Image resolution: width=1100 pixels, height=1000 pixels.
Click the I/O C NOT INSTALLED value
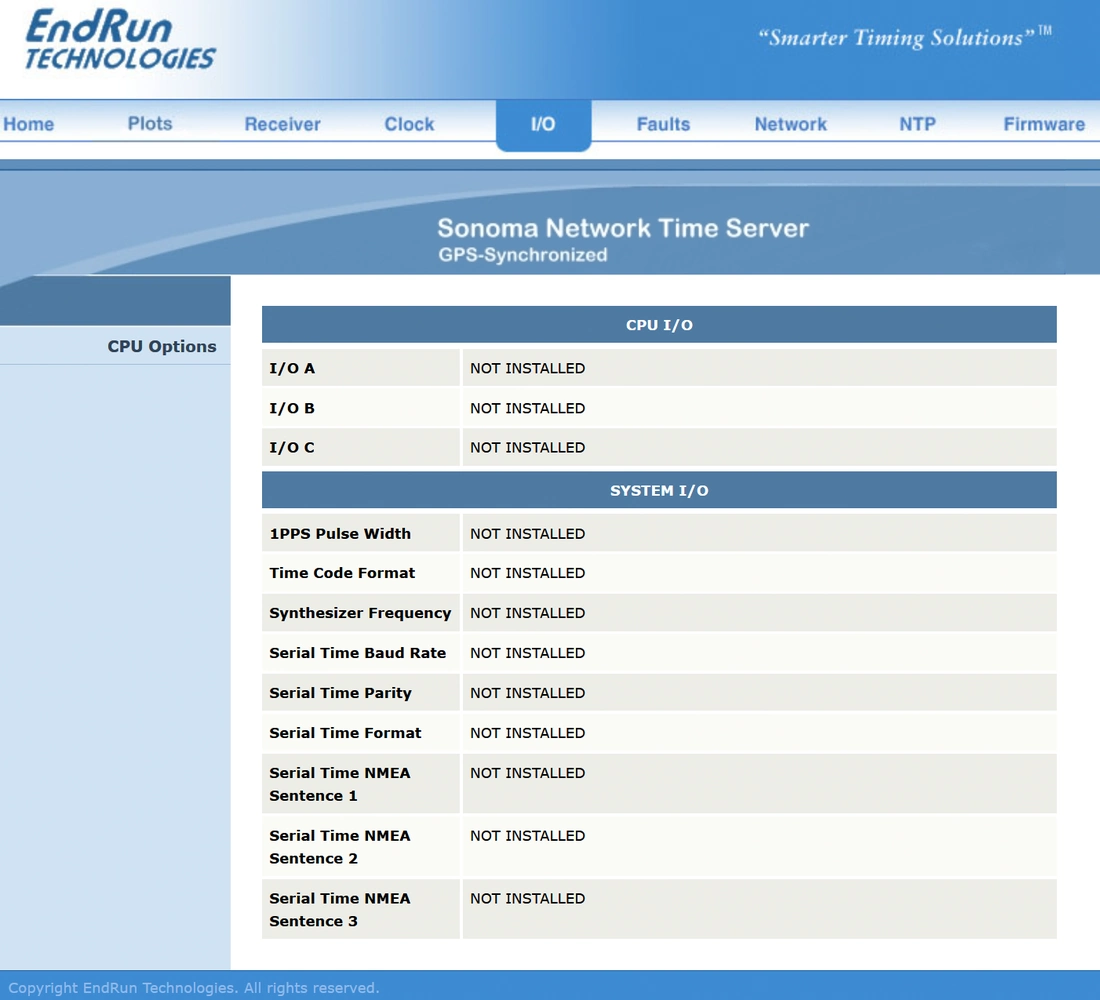[528, 447]
